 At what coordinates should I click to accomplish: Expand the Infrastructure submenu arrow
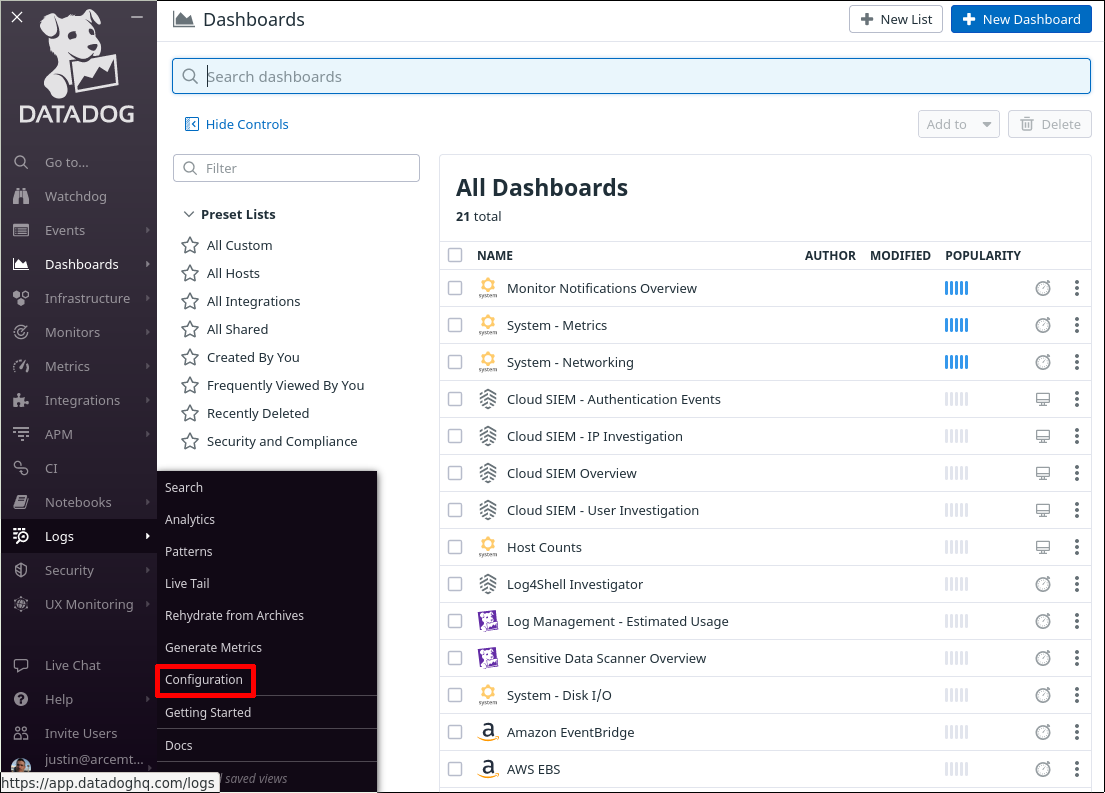pyautogui.click(x=147, y=298)
